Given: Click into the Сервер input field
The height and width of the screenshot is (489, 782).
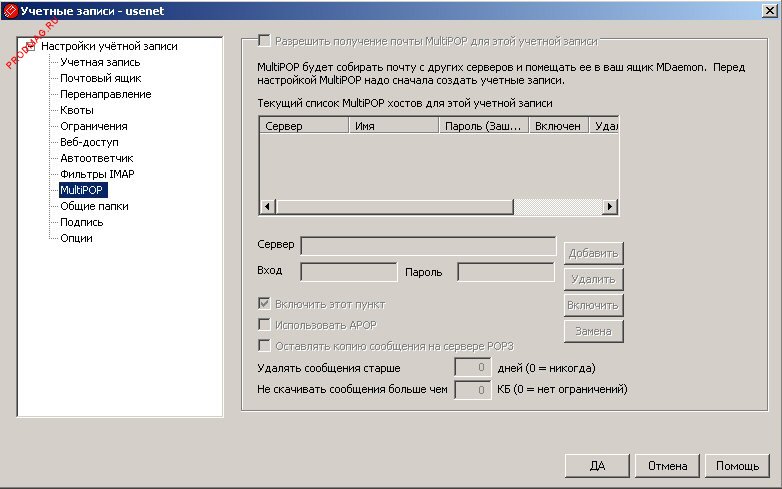Looking at the screenshot, I should 428,246.
